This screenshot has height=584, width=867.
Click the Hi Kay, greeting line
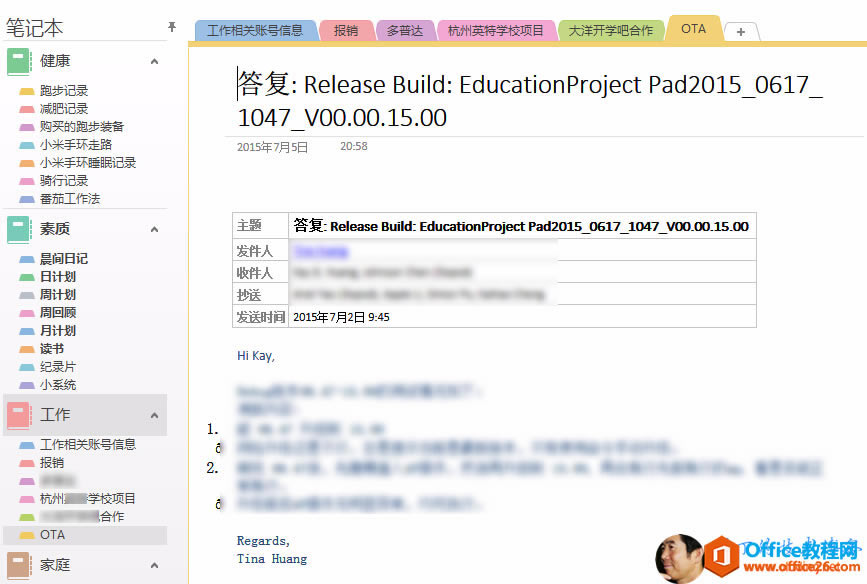(x=255, y=356)
